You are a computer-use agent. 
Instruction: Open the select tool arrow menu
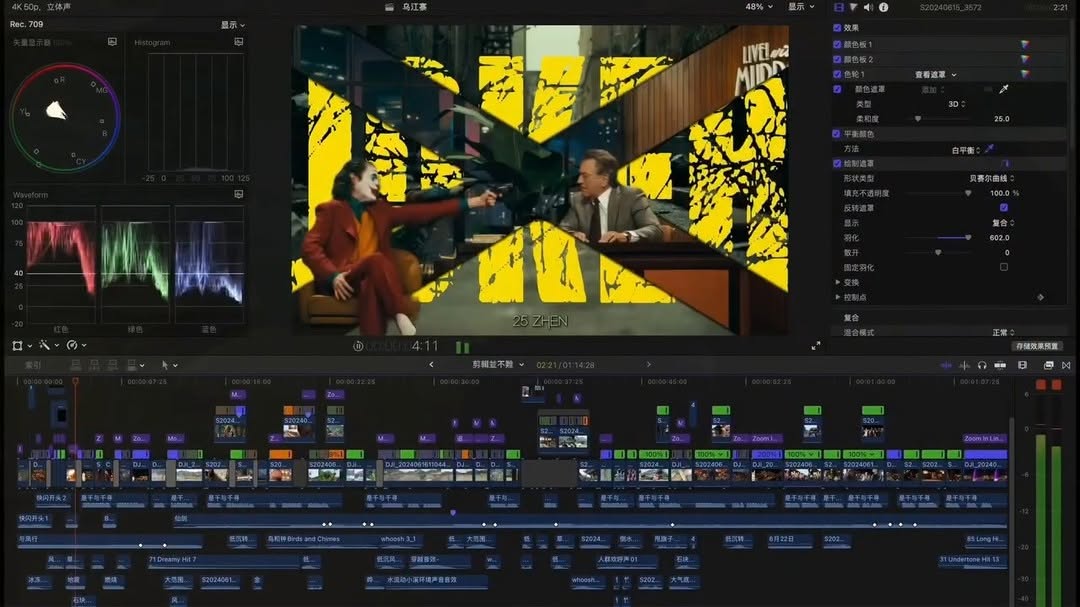(x=169, y=365)
